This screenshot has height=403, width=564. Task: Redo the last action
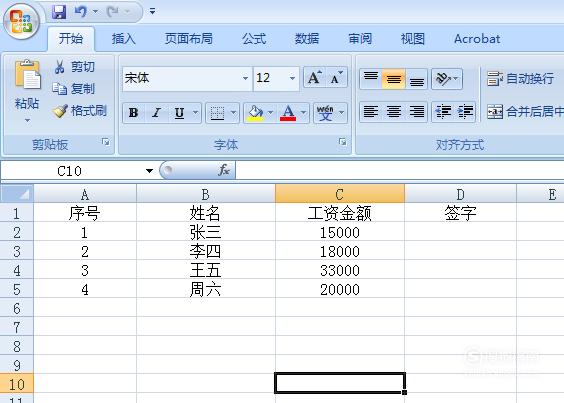[x=113, y=12]
